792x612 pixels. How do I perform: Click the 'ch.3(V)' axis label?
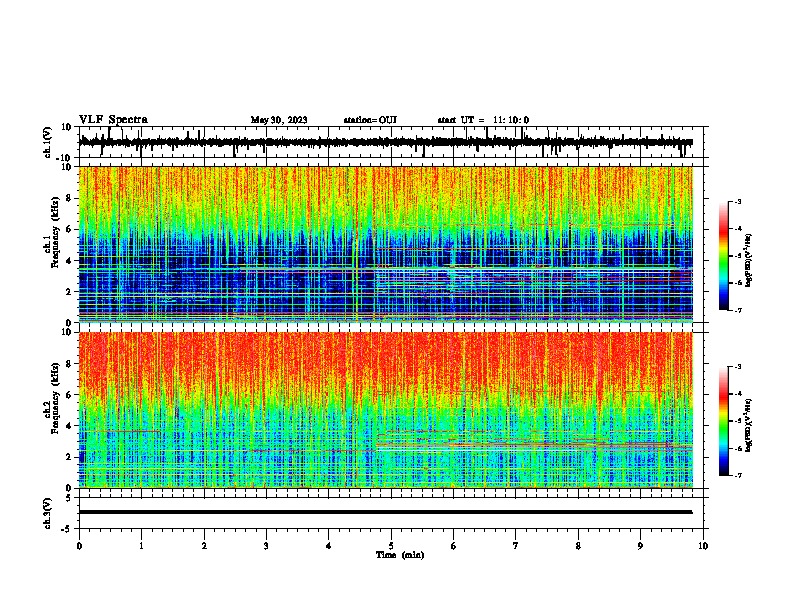[49, 513]
